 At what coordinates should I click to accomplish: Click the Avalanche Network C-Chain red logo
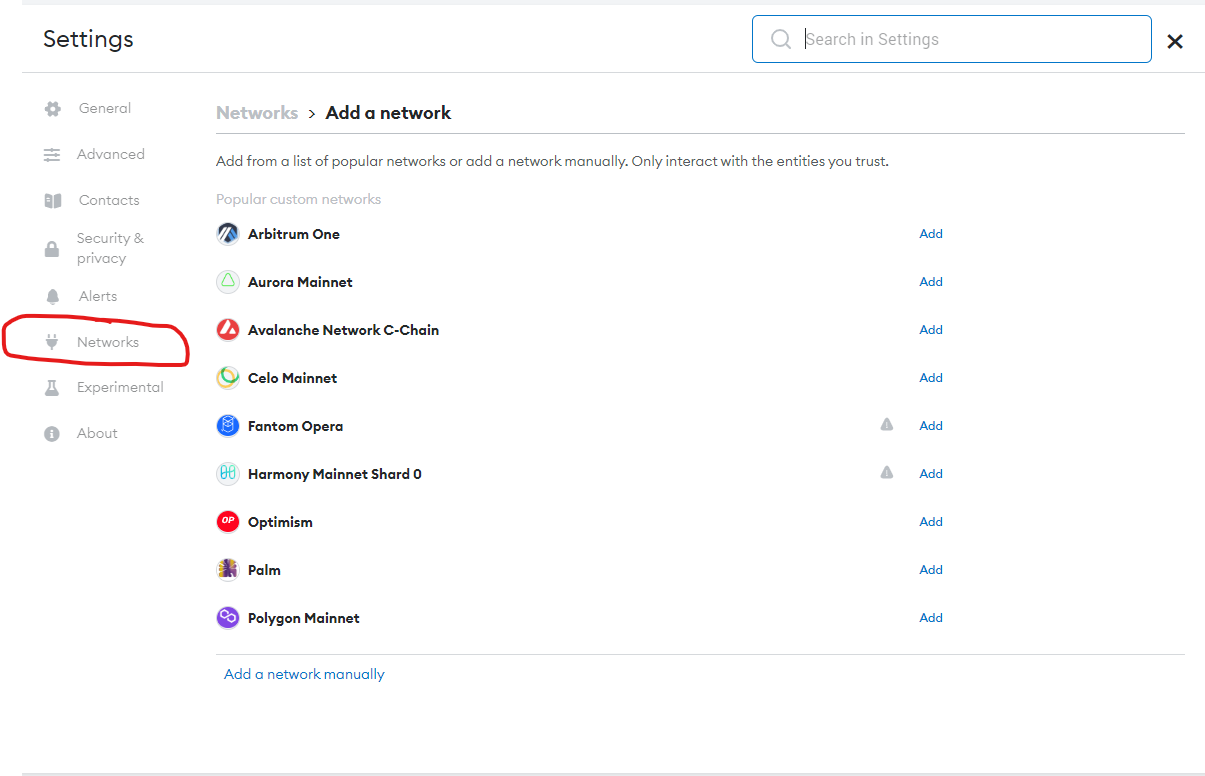click(228, 330)
